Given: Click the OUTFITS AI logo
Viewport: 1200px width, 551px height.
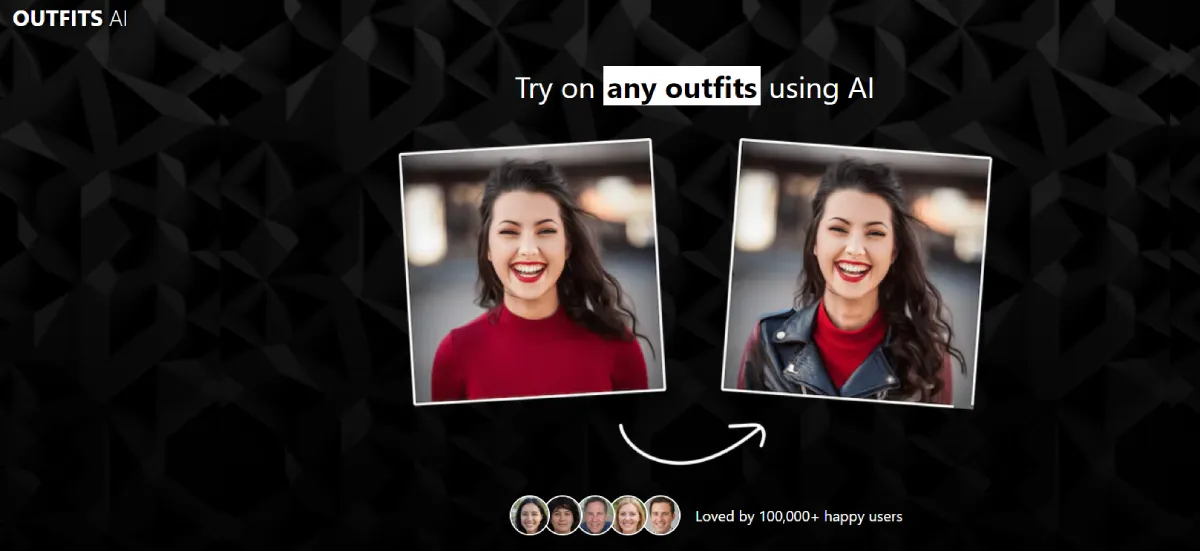Looking at the screenshot, I should pos(69,18).
